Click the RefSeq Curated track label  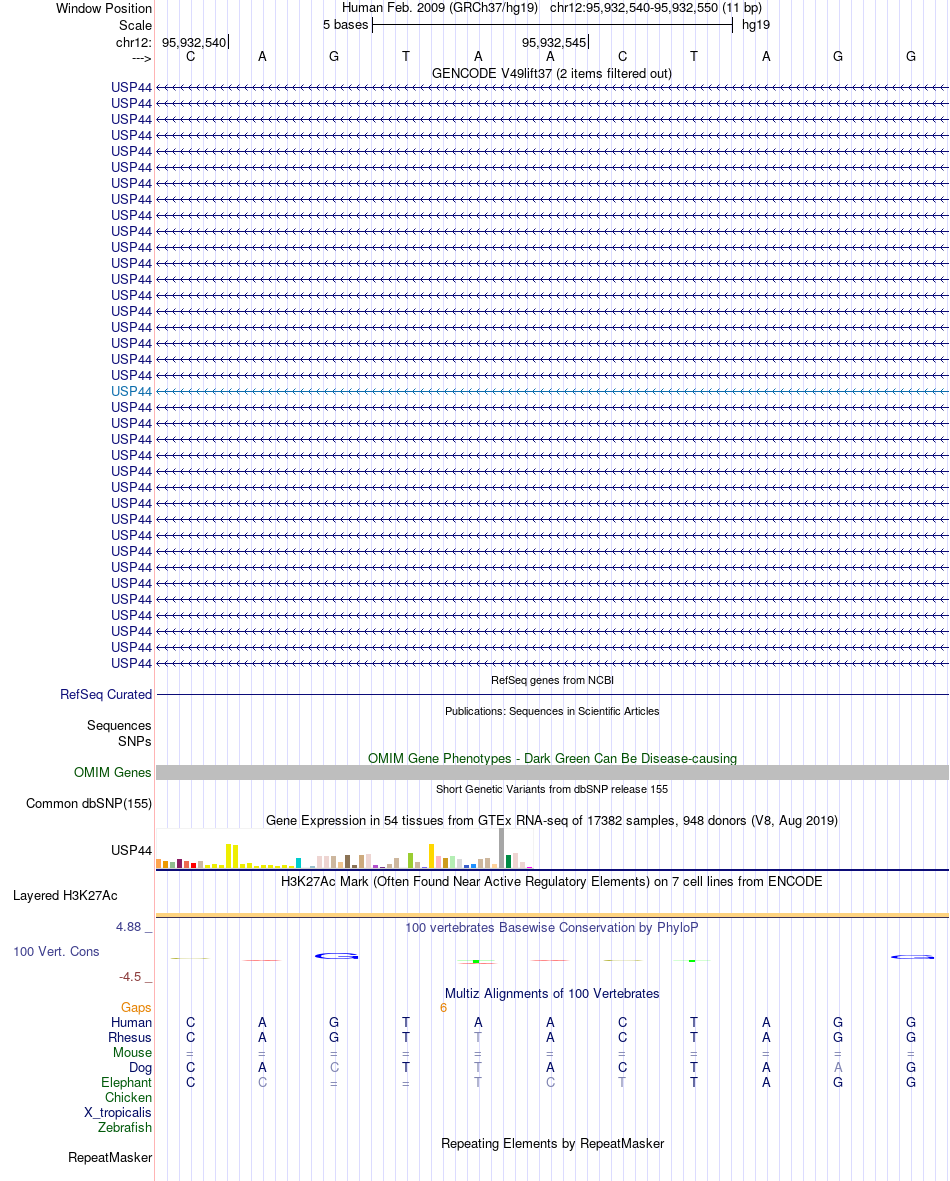(105, 694)
